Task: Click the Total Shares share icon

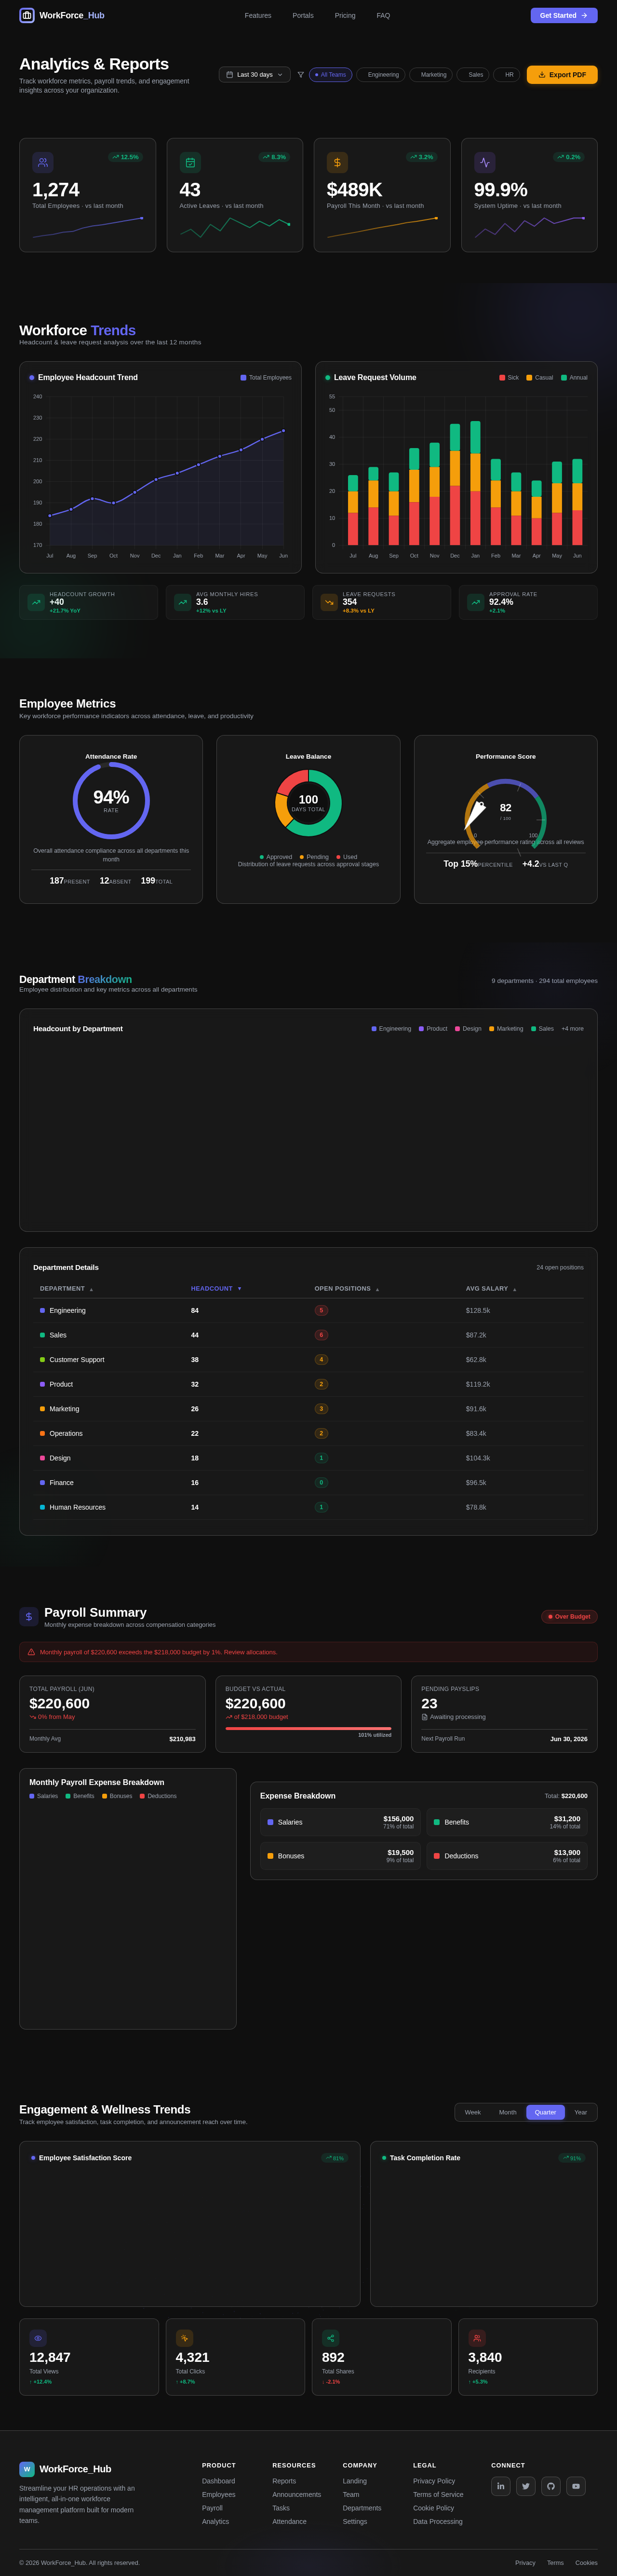Action: [x=331, y=2338]
